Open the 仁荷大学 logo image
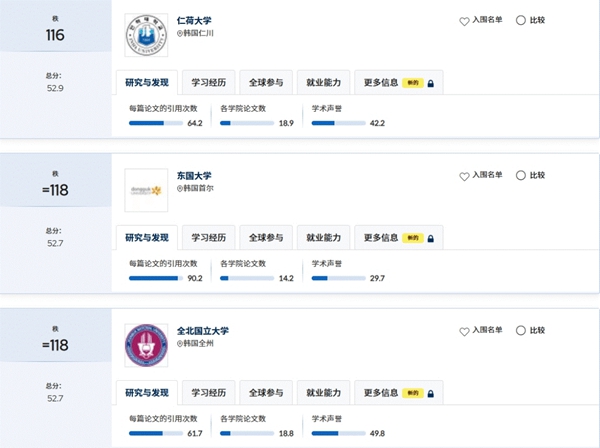Viewport: 600px width, 448px height. [x=146, y=35]
